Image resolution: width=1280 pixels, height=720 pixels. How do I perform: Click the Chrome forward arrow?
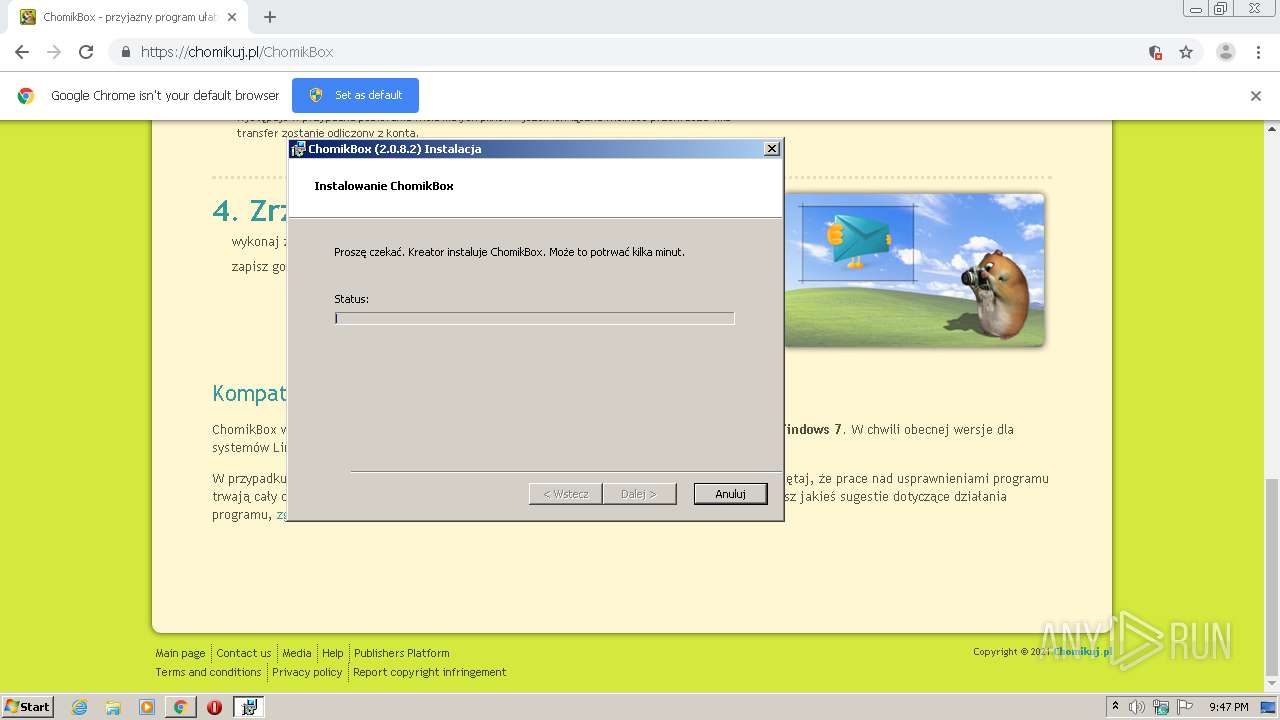click(x=54, y=52)
